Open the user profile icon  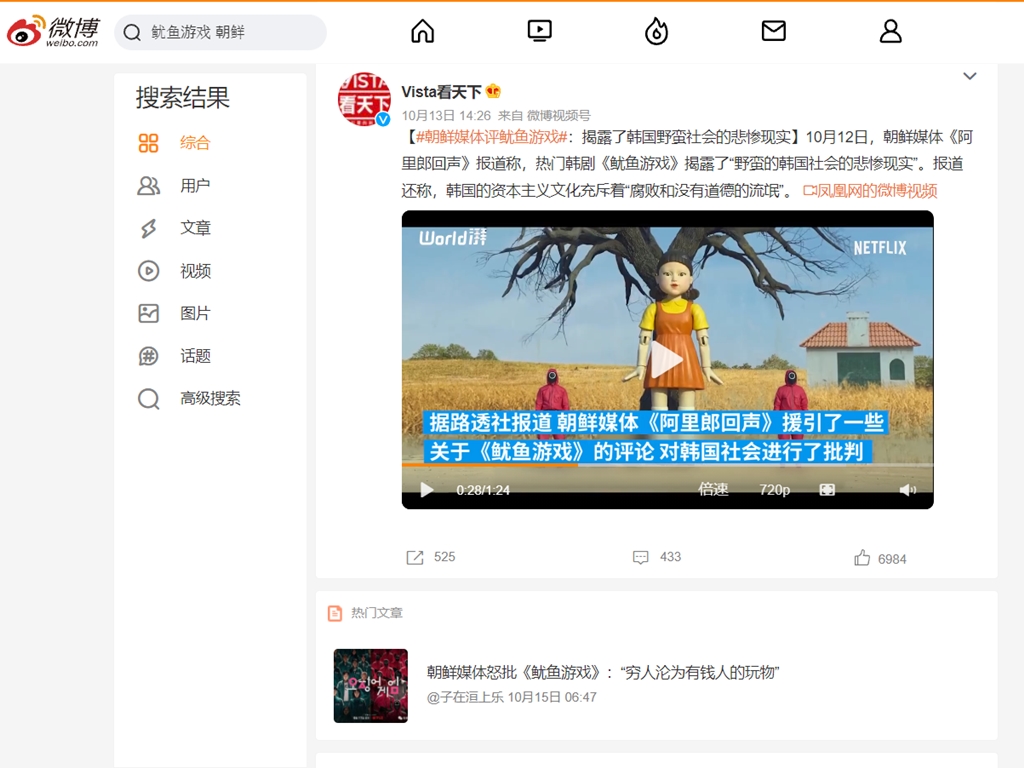pyautogui.click(x=891, y=31)
